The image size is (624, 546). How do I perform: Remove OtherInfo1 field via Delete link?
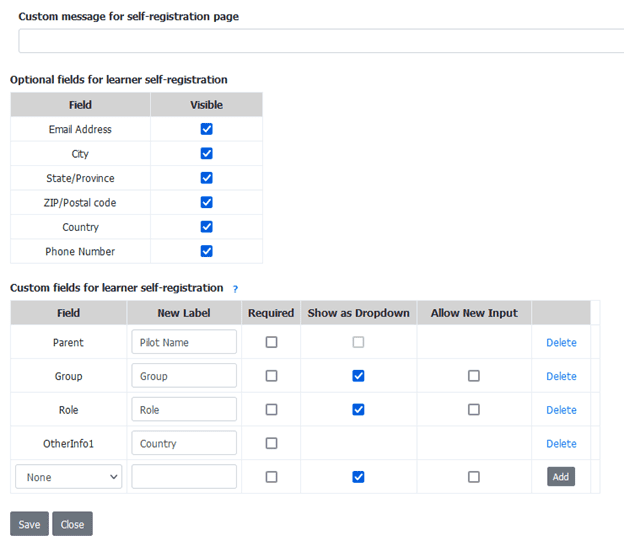click(x=561, y=443)
